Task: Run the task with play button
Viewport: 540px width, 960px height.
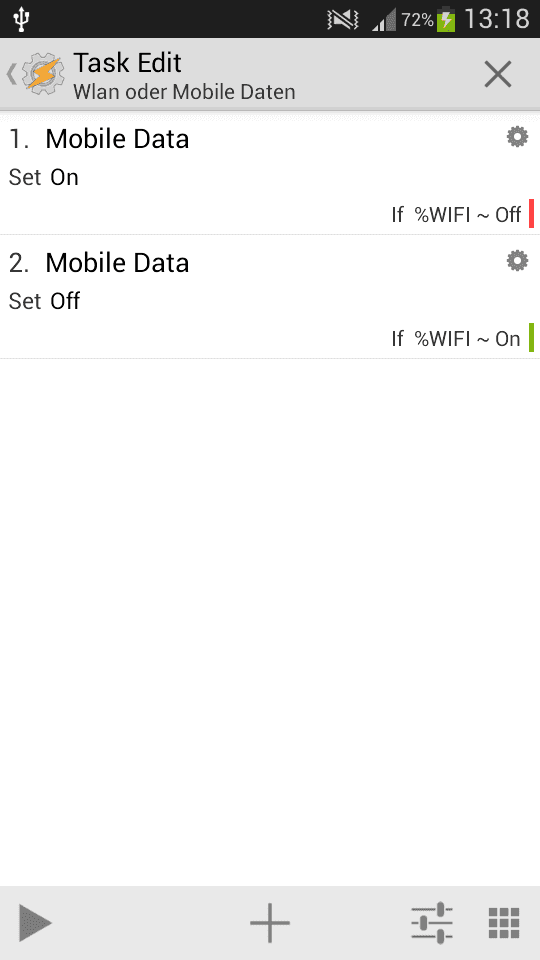Action: (x=35, y=923)
